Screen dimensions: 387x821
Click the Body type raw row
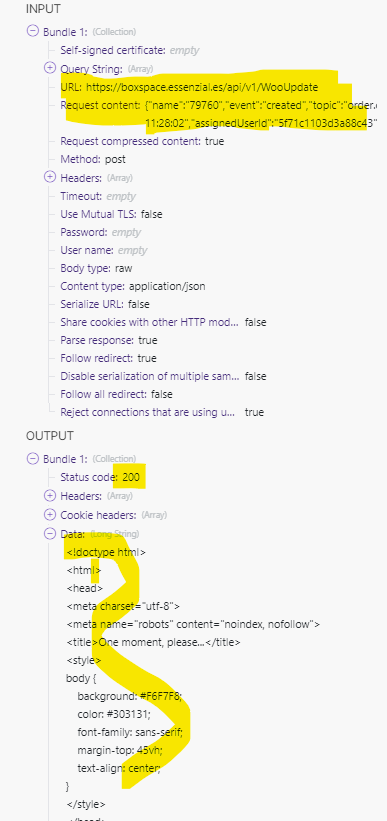96,268
